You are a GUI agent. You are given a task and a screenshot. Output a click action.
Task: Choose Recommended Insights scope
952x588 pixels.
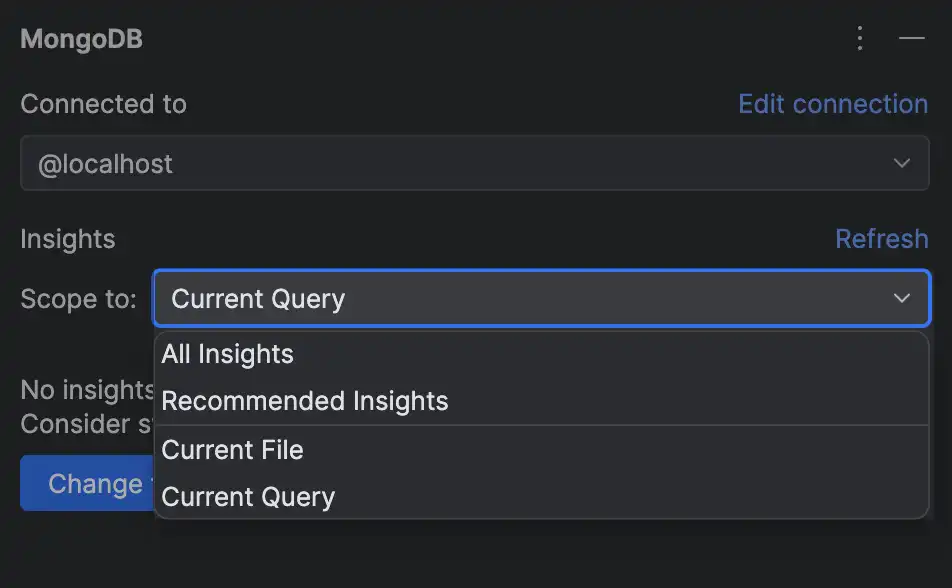[305, 401]
